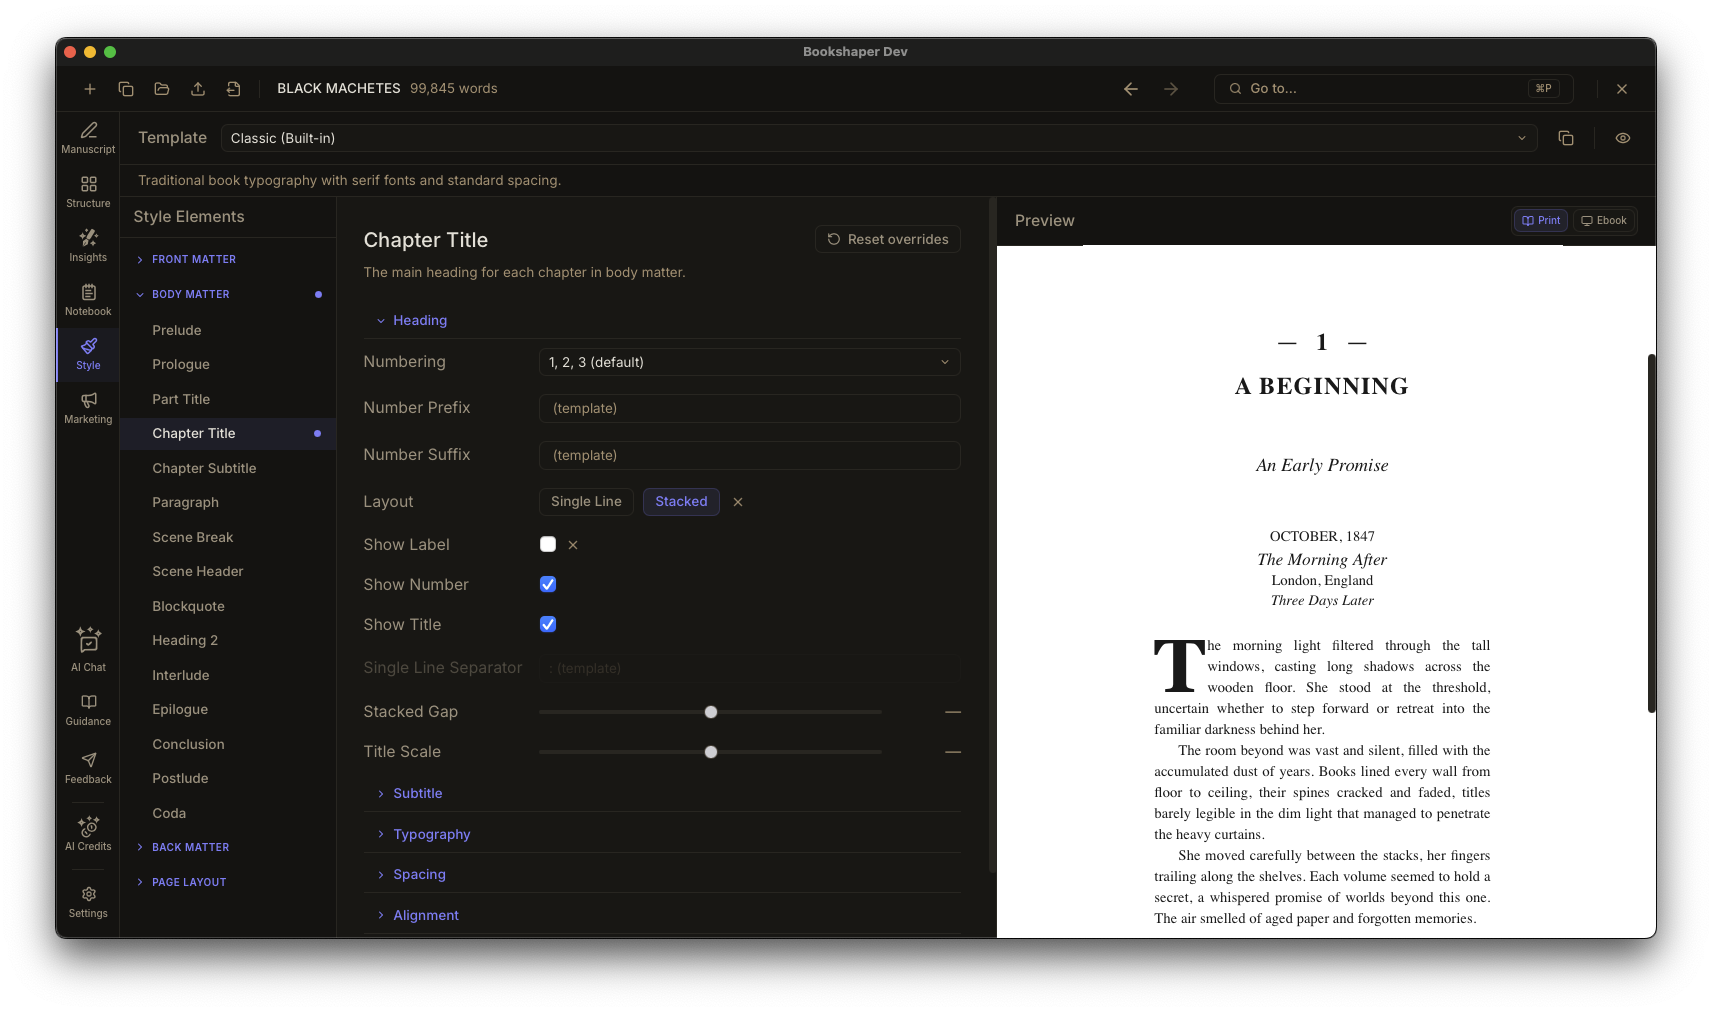
Task: Click the upload export icon
Action: click(x=198, y=89)
